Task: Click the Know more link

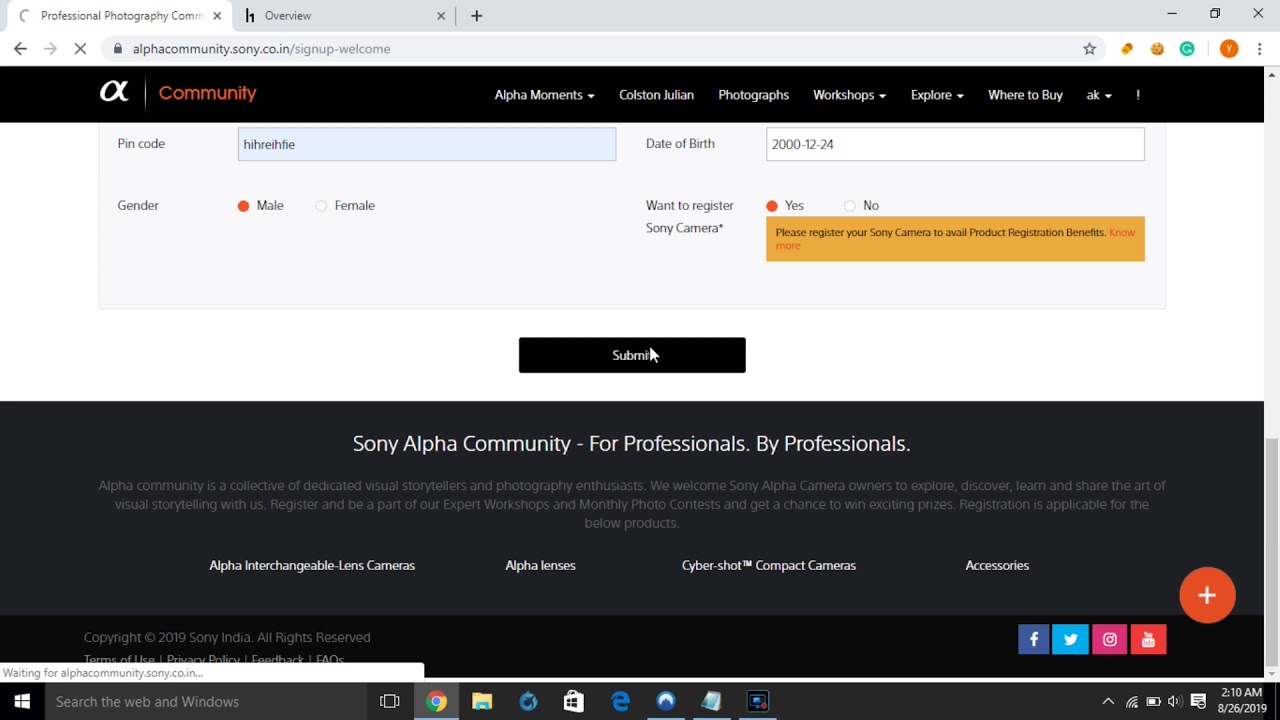Action: tap(1122, 233)
